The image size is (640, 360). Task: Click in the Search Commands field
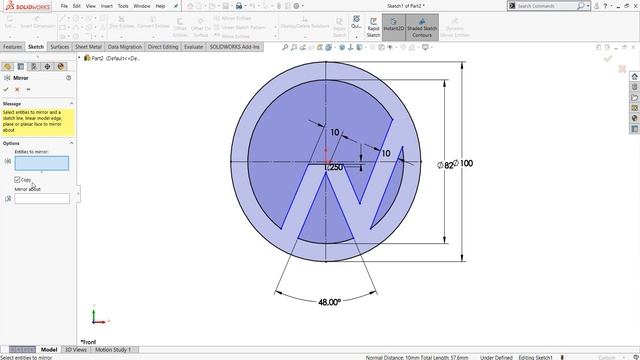tap(545, 6)
